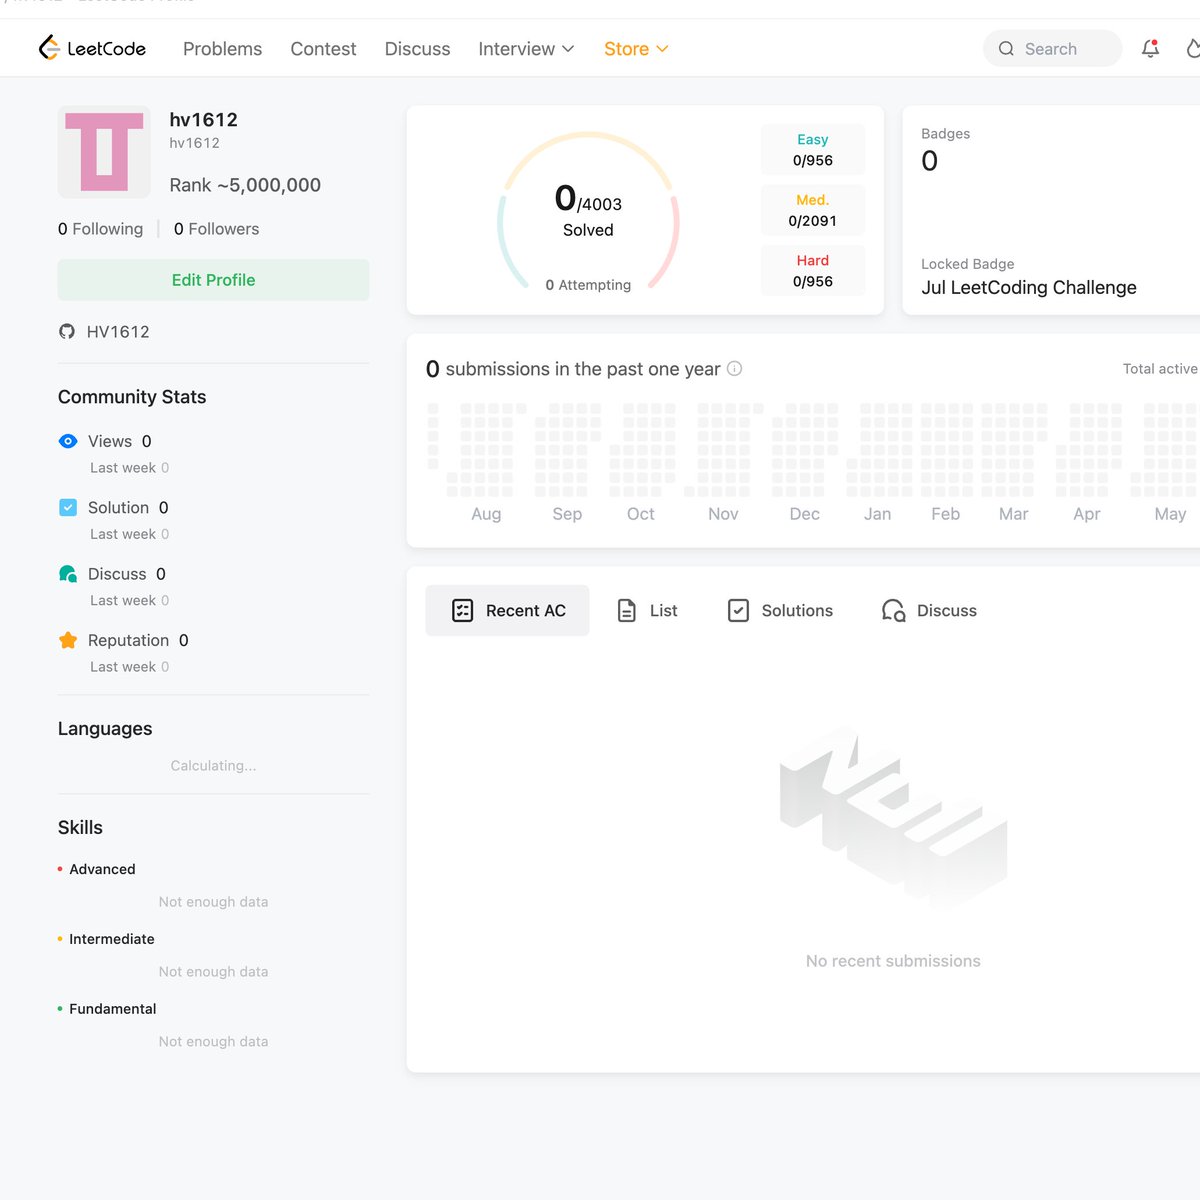The image size is (1200, 1200).
Task: Click the Search input field
Action: coord(1053,48)
